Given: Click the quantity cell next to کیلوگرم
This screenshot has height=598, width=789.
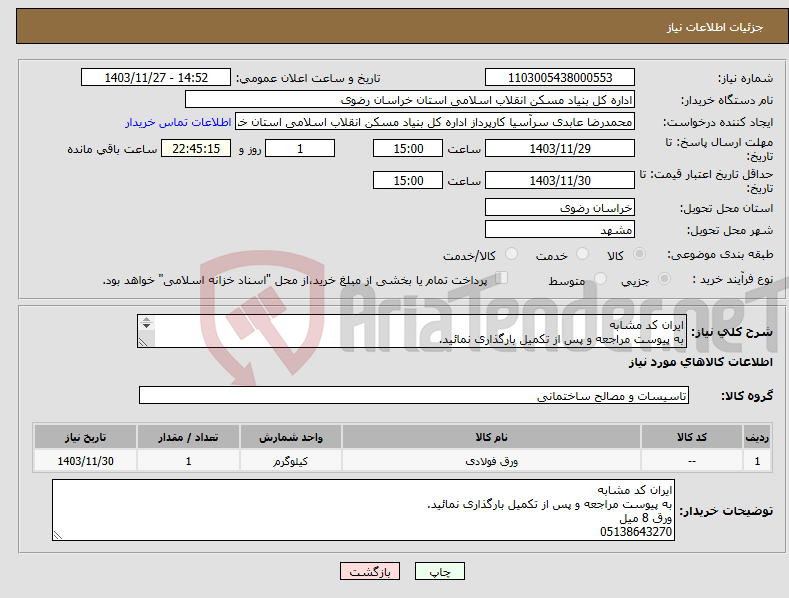Looking at the screenshot, I should [x=188, y=461].
